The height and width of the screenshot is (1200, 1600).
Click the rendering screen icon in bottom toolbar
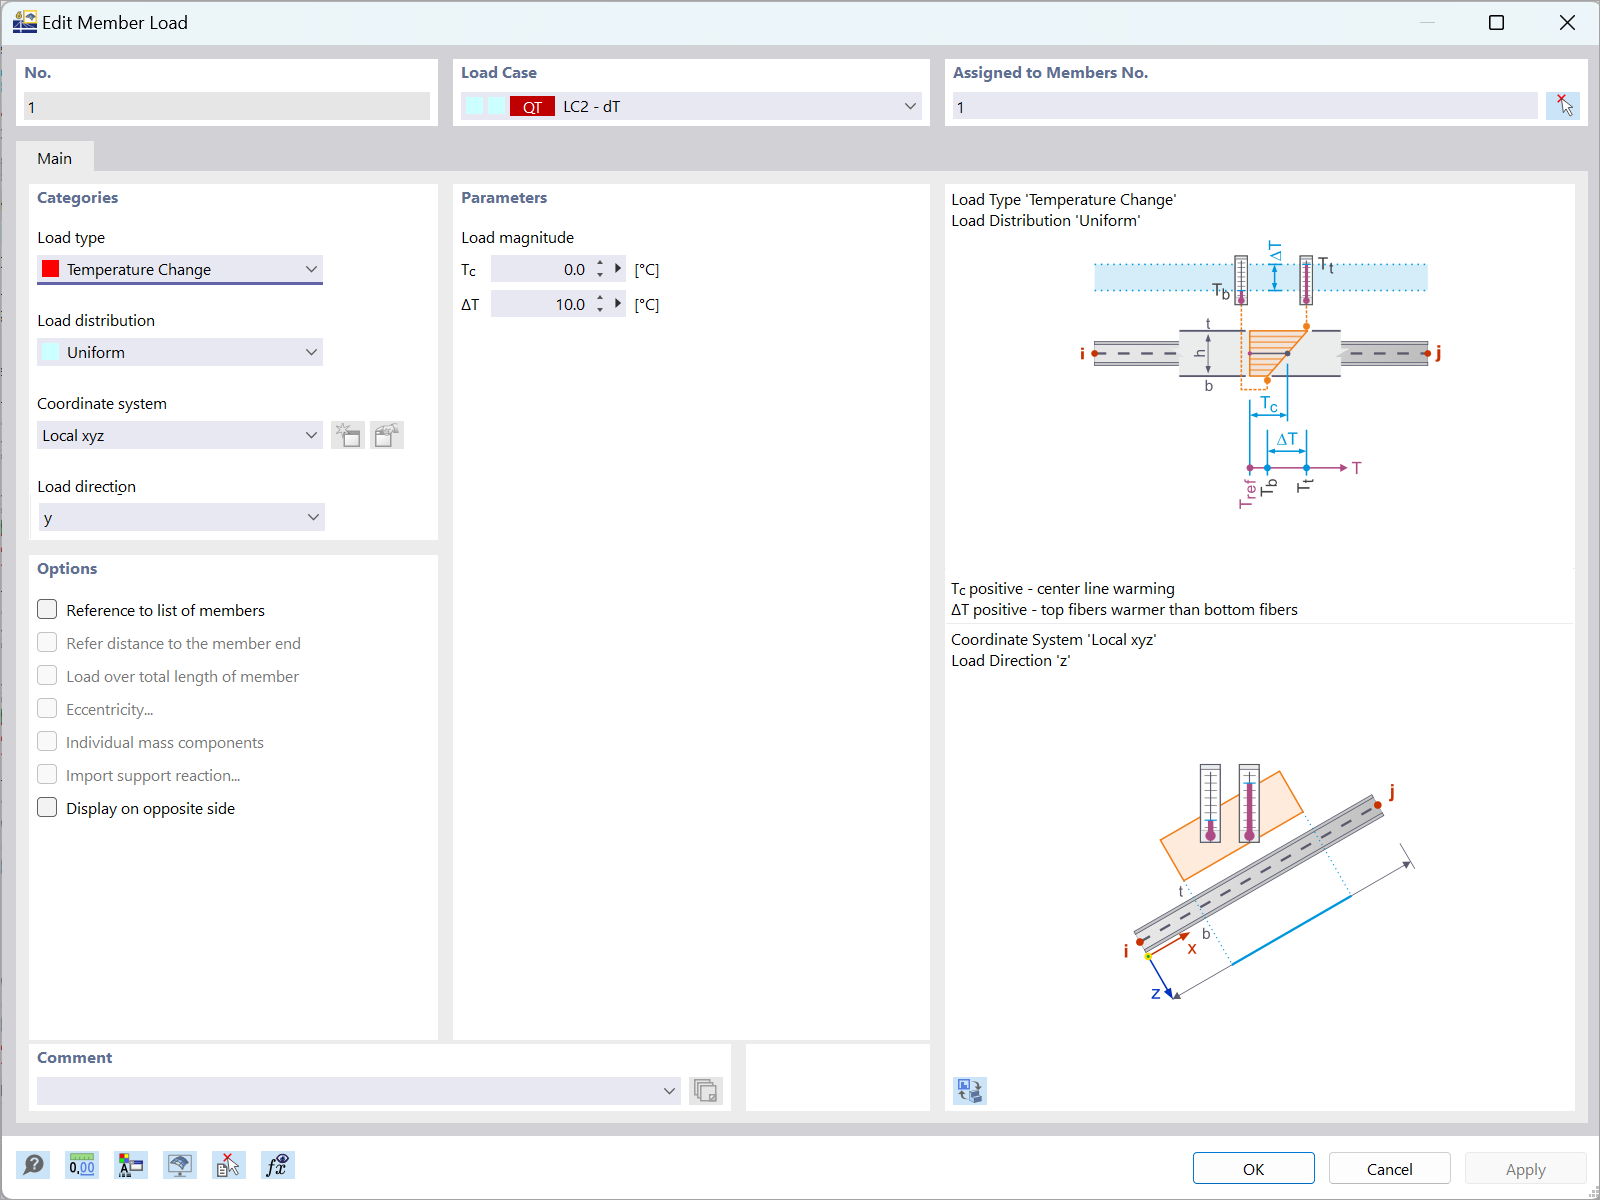point(179,1164)
